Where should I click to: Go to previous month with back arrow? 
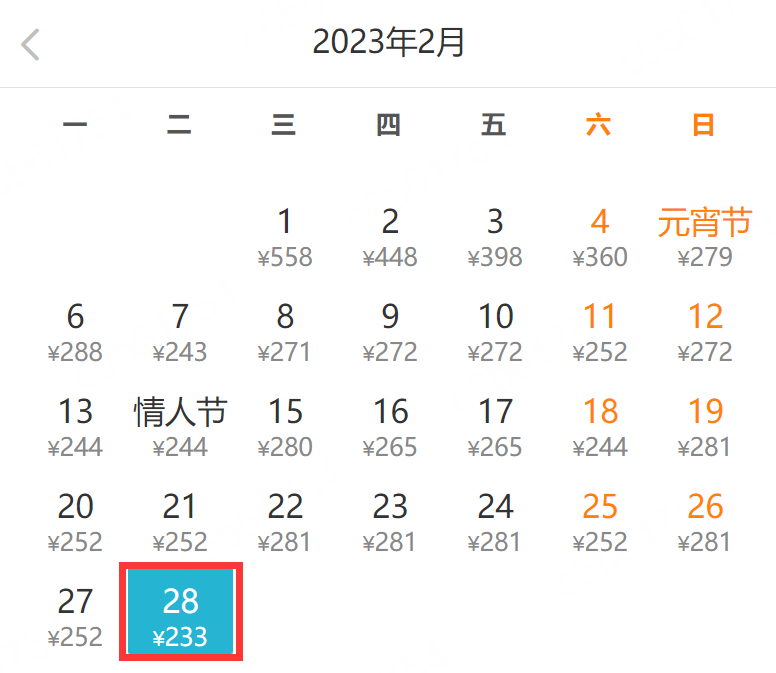(30, 45)
